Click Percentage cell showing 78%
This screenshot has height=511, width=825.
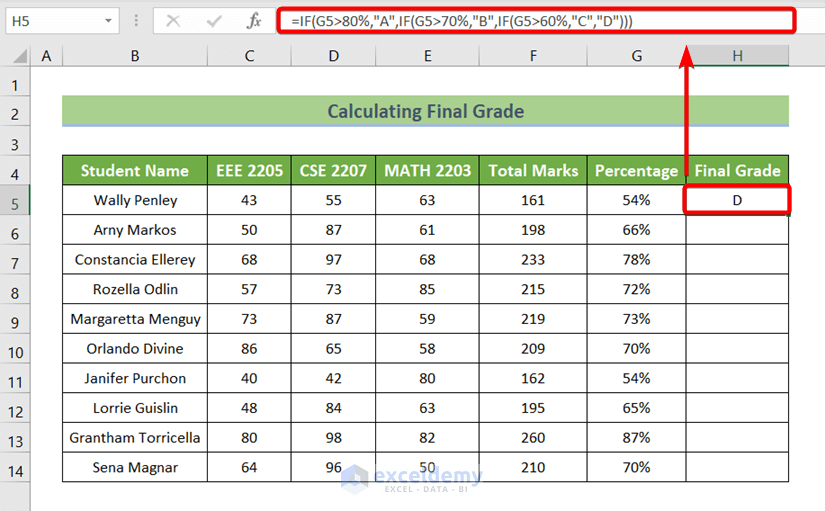coord(637,259)
